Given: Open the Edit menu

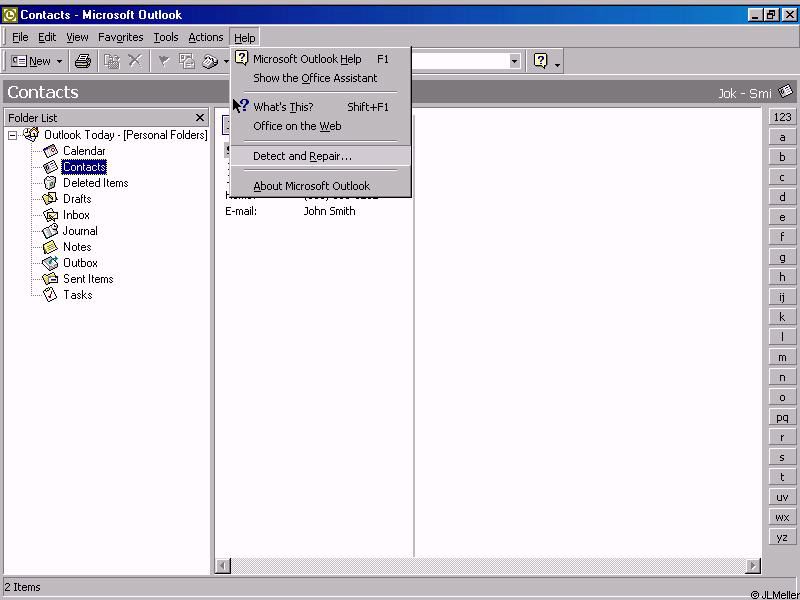Looking at the screenshot, I should coord(47,37).
